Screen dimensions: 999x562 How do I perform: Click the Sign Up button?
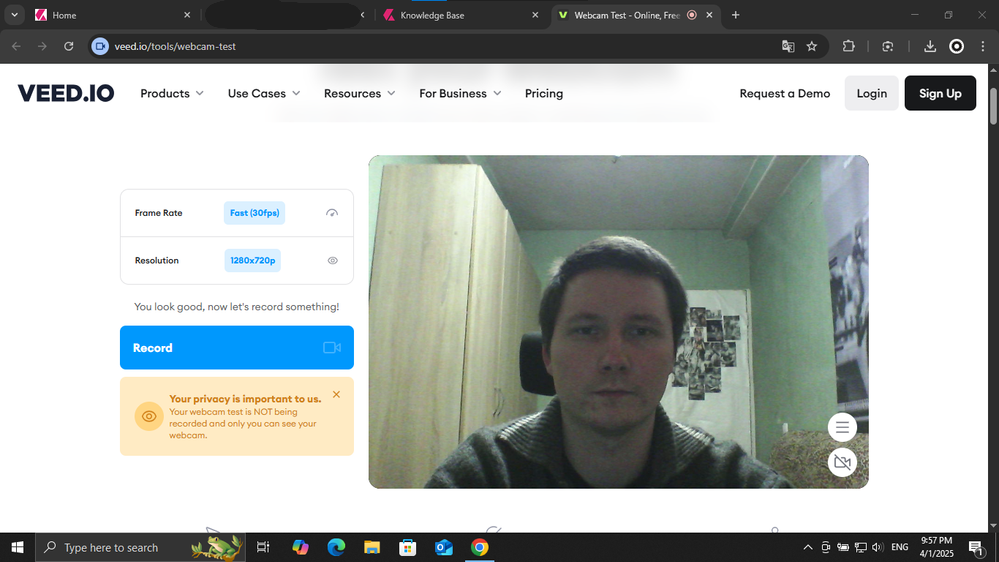(940, 93)
